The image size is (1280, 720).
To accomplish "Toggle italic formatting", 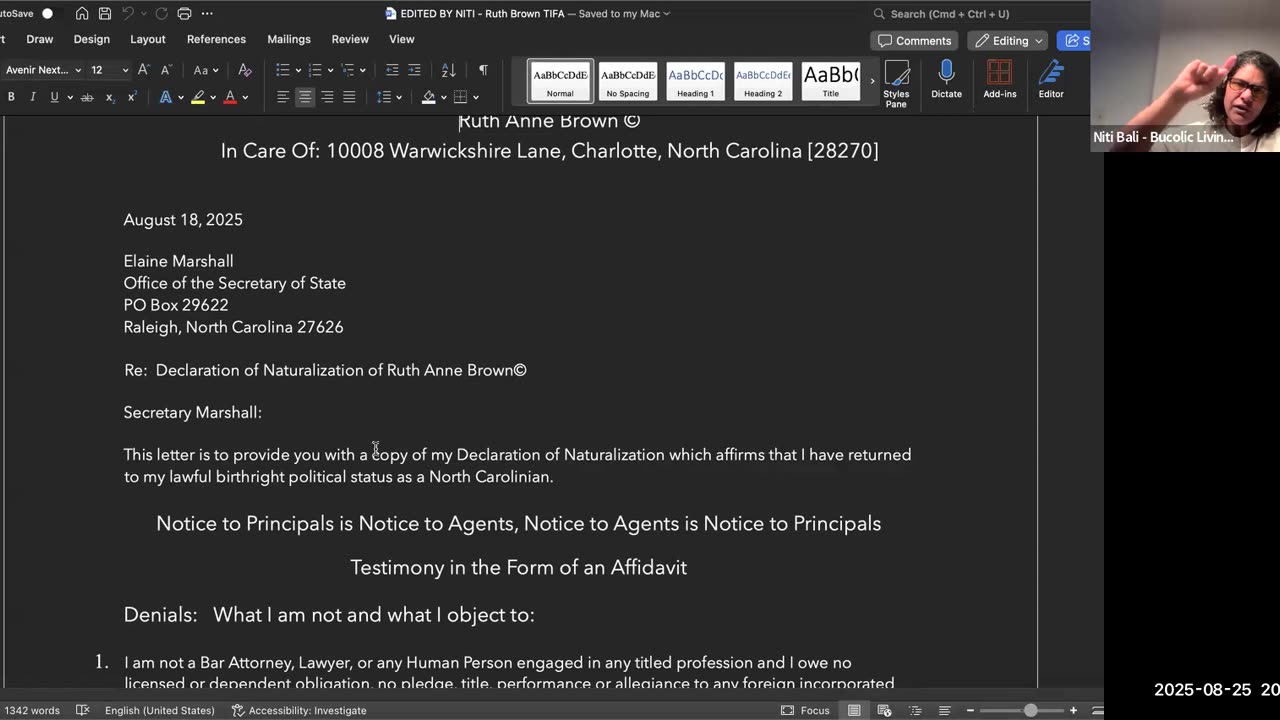I will (x=33, y=97).
